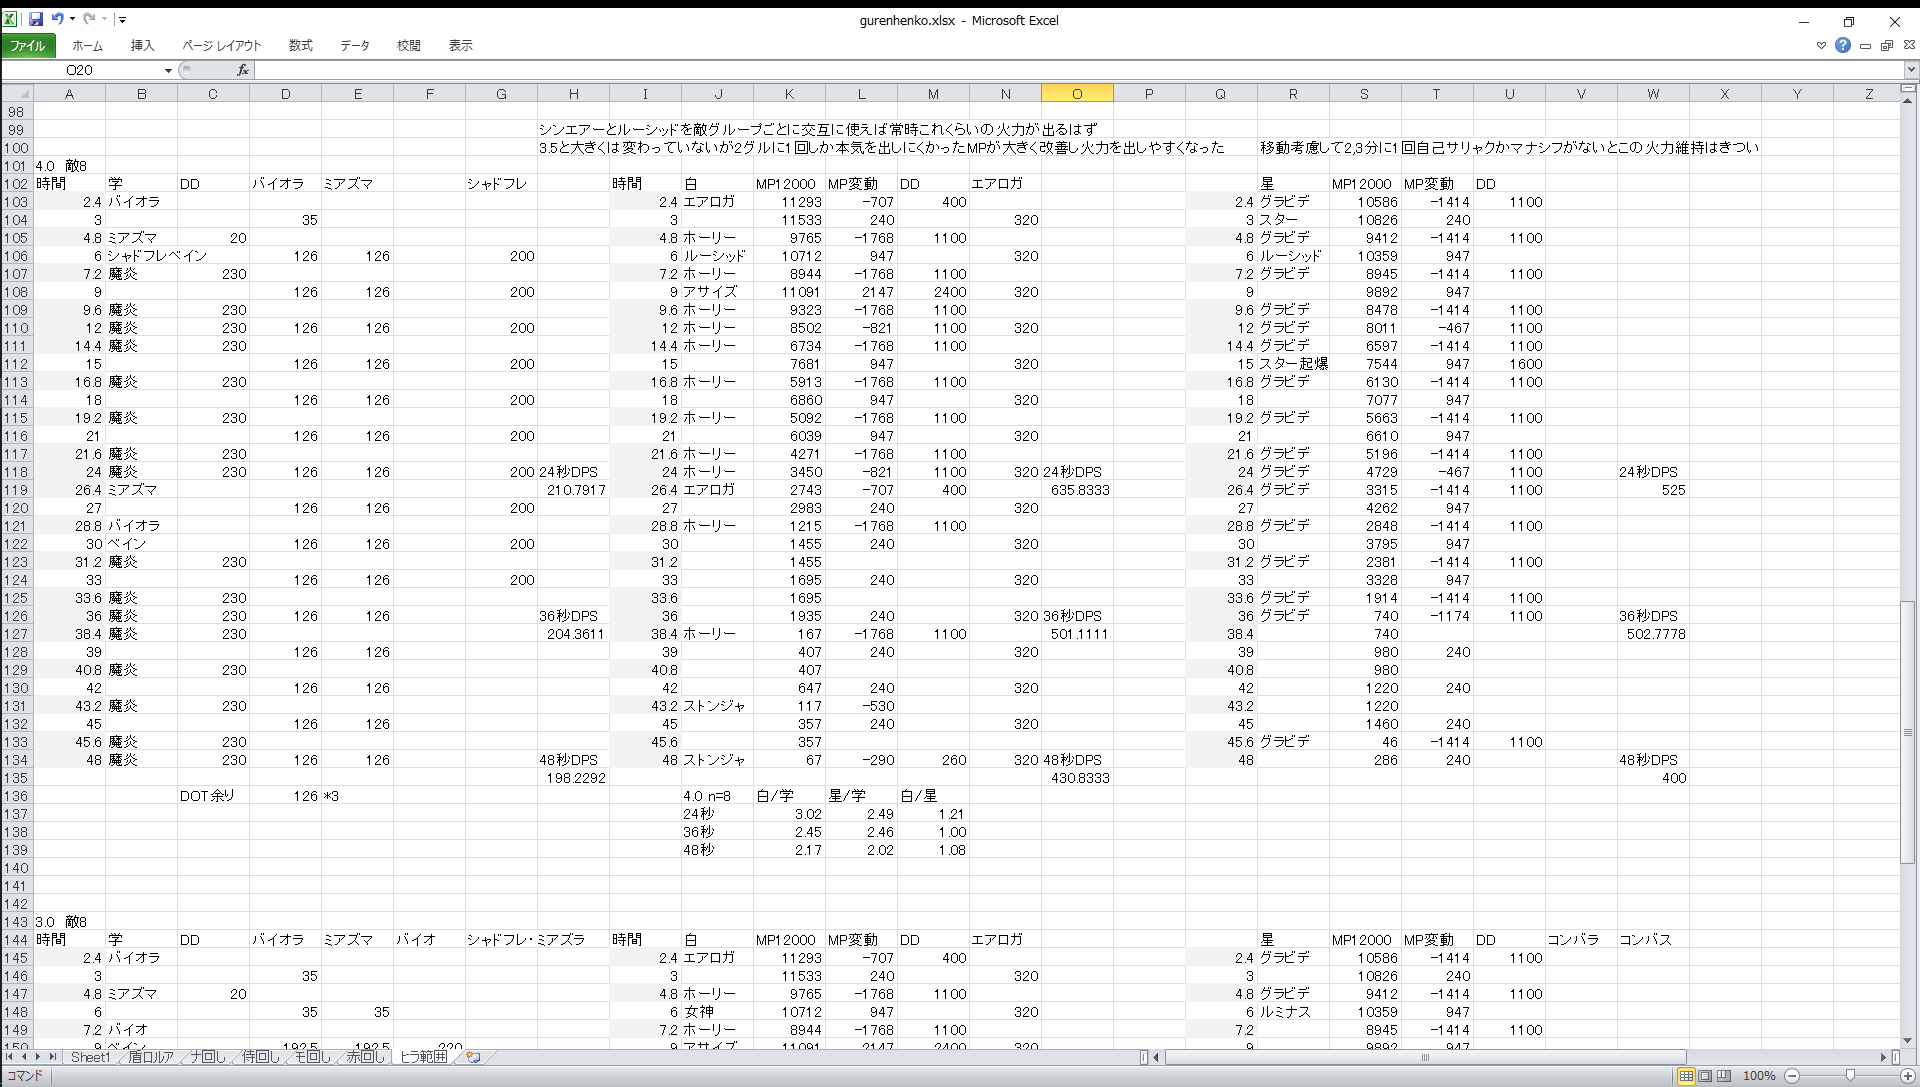Click the Redo arrow icon
Screen dimensions: 1920x1087
(x=89, y=19)
